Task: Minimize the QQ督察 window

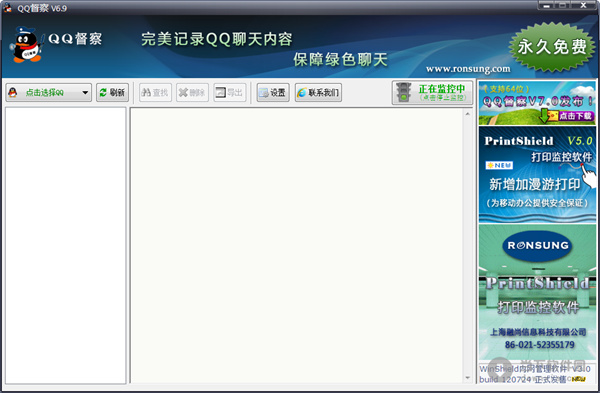Action: click(x=546, y=5)
